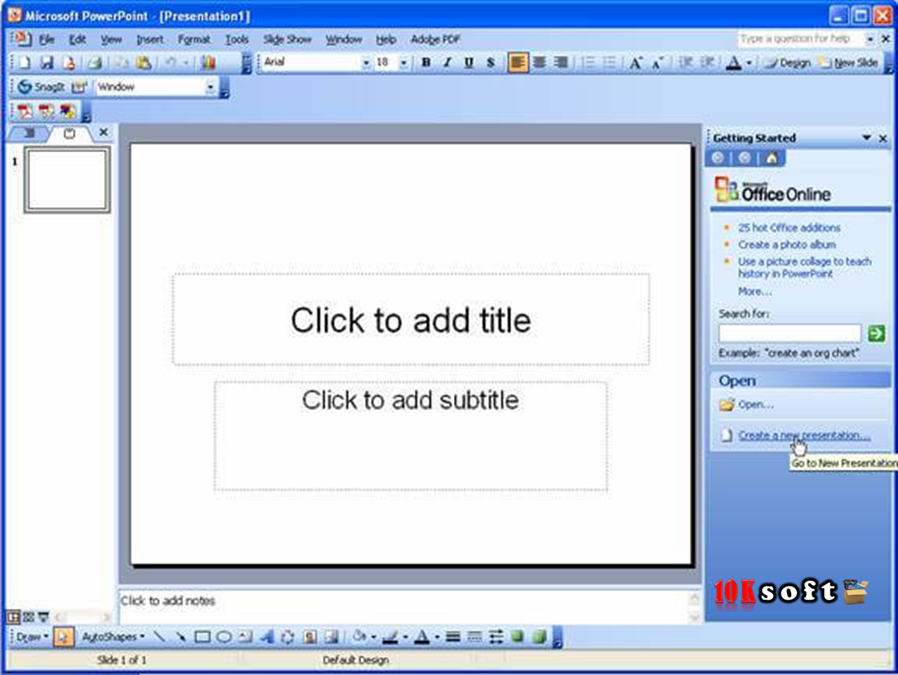The width and height of the screenshot is (898, 675).
Task: Decrease font size with small A icon
Action: point(657,62)
